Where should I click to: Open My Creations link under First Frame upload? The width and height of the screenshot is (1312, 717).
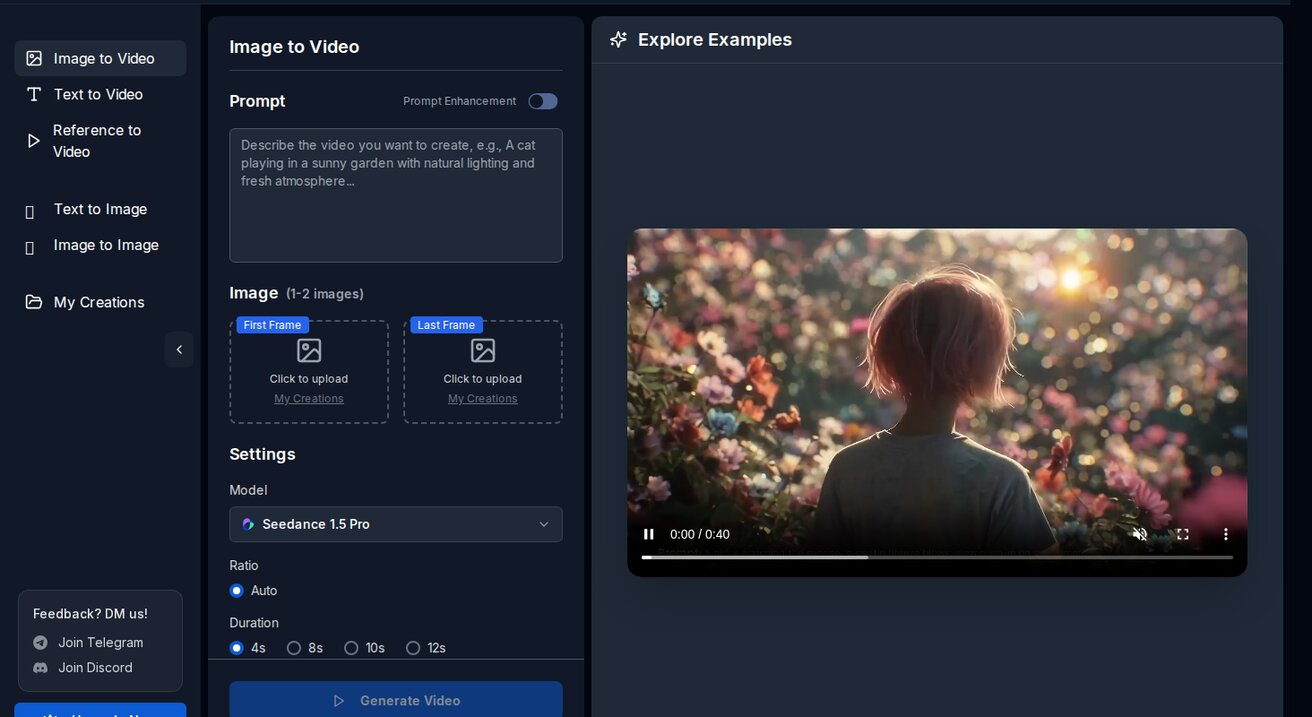[x=308, y=398]
